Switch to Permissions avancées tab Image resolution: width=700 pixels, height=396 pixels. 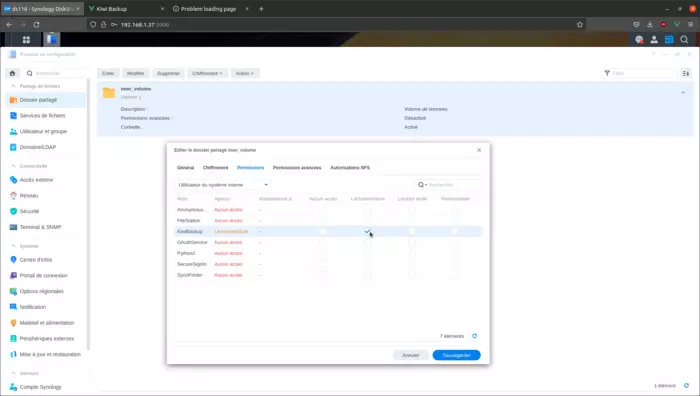coord(297,168)
